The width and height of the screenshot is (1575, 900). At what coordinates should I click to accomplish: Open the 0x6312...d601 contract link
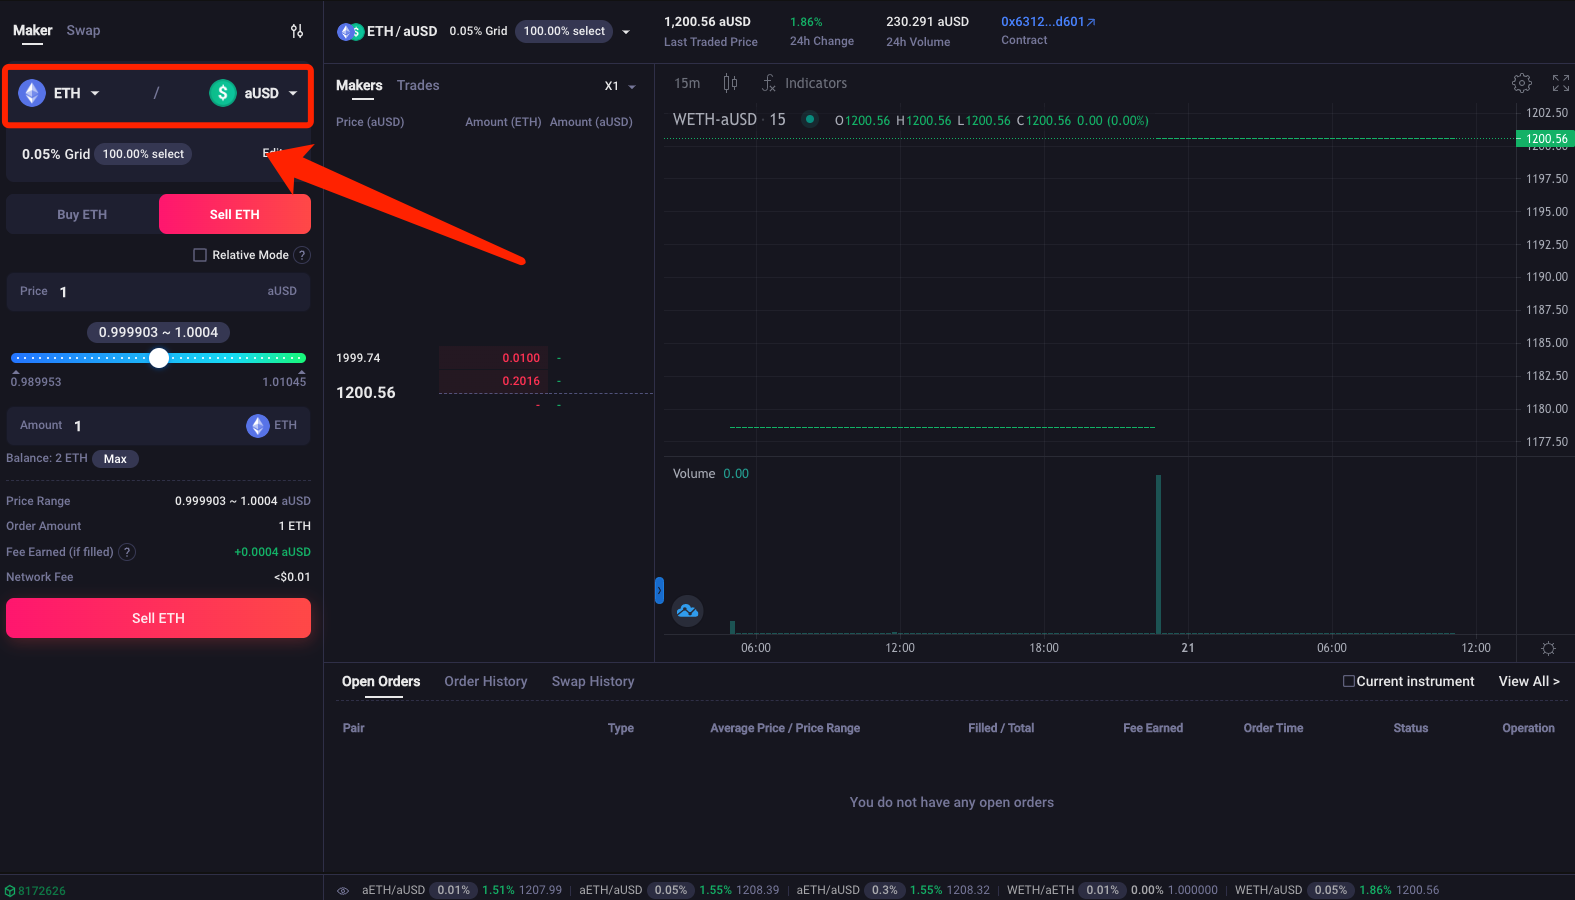coord(1047,22)
